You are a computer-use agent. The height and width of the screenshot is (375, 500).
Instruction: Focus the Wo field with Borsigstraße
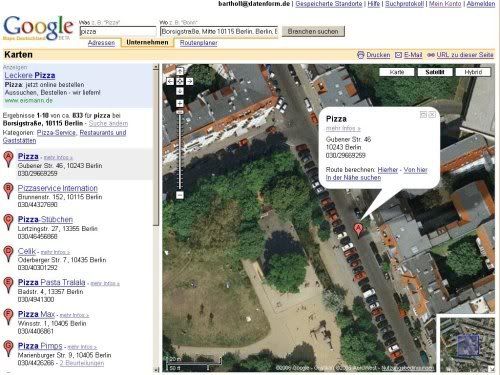coord(219,31)
